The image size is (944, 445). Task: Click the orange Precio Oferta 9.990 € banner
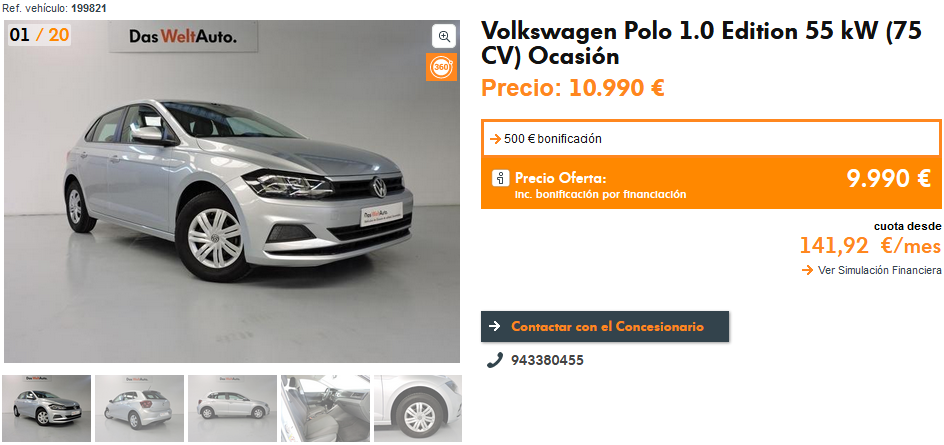(712, 183)
